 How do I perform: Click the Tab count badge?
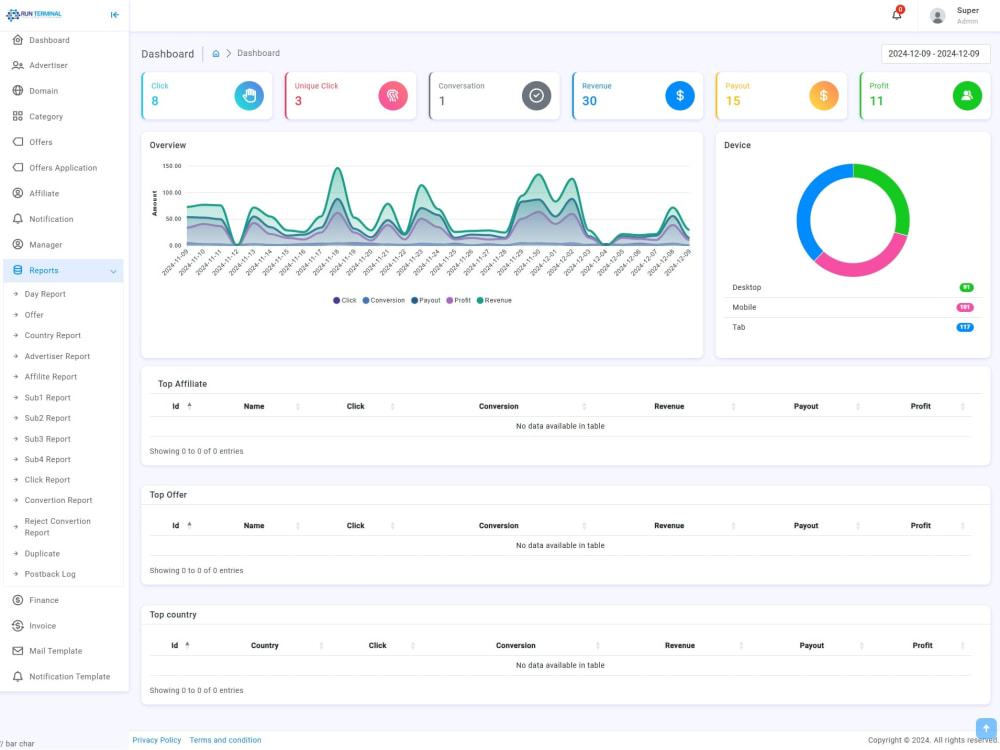[965, 327]
